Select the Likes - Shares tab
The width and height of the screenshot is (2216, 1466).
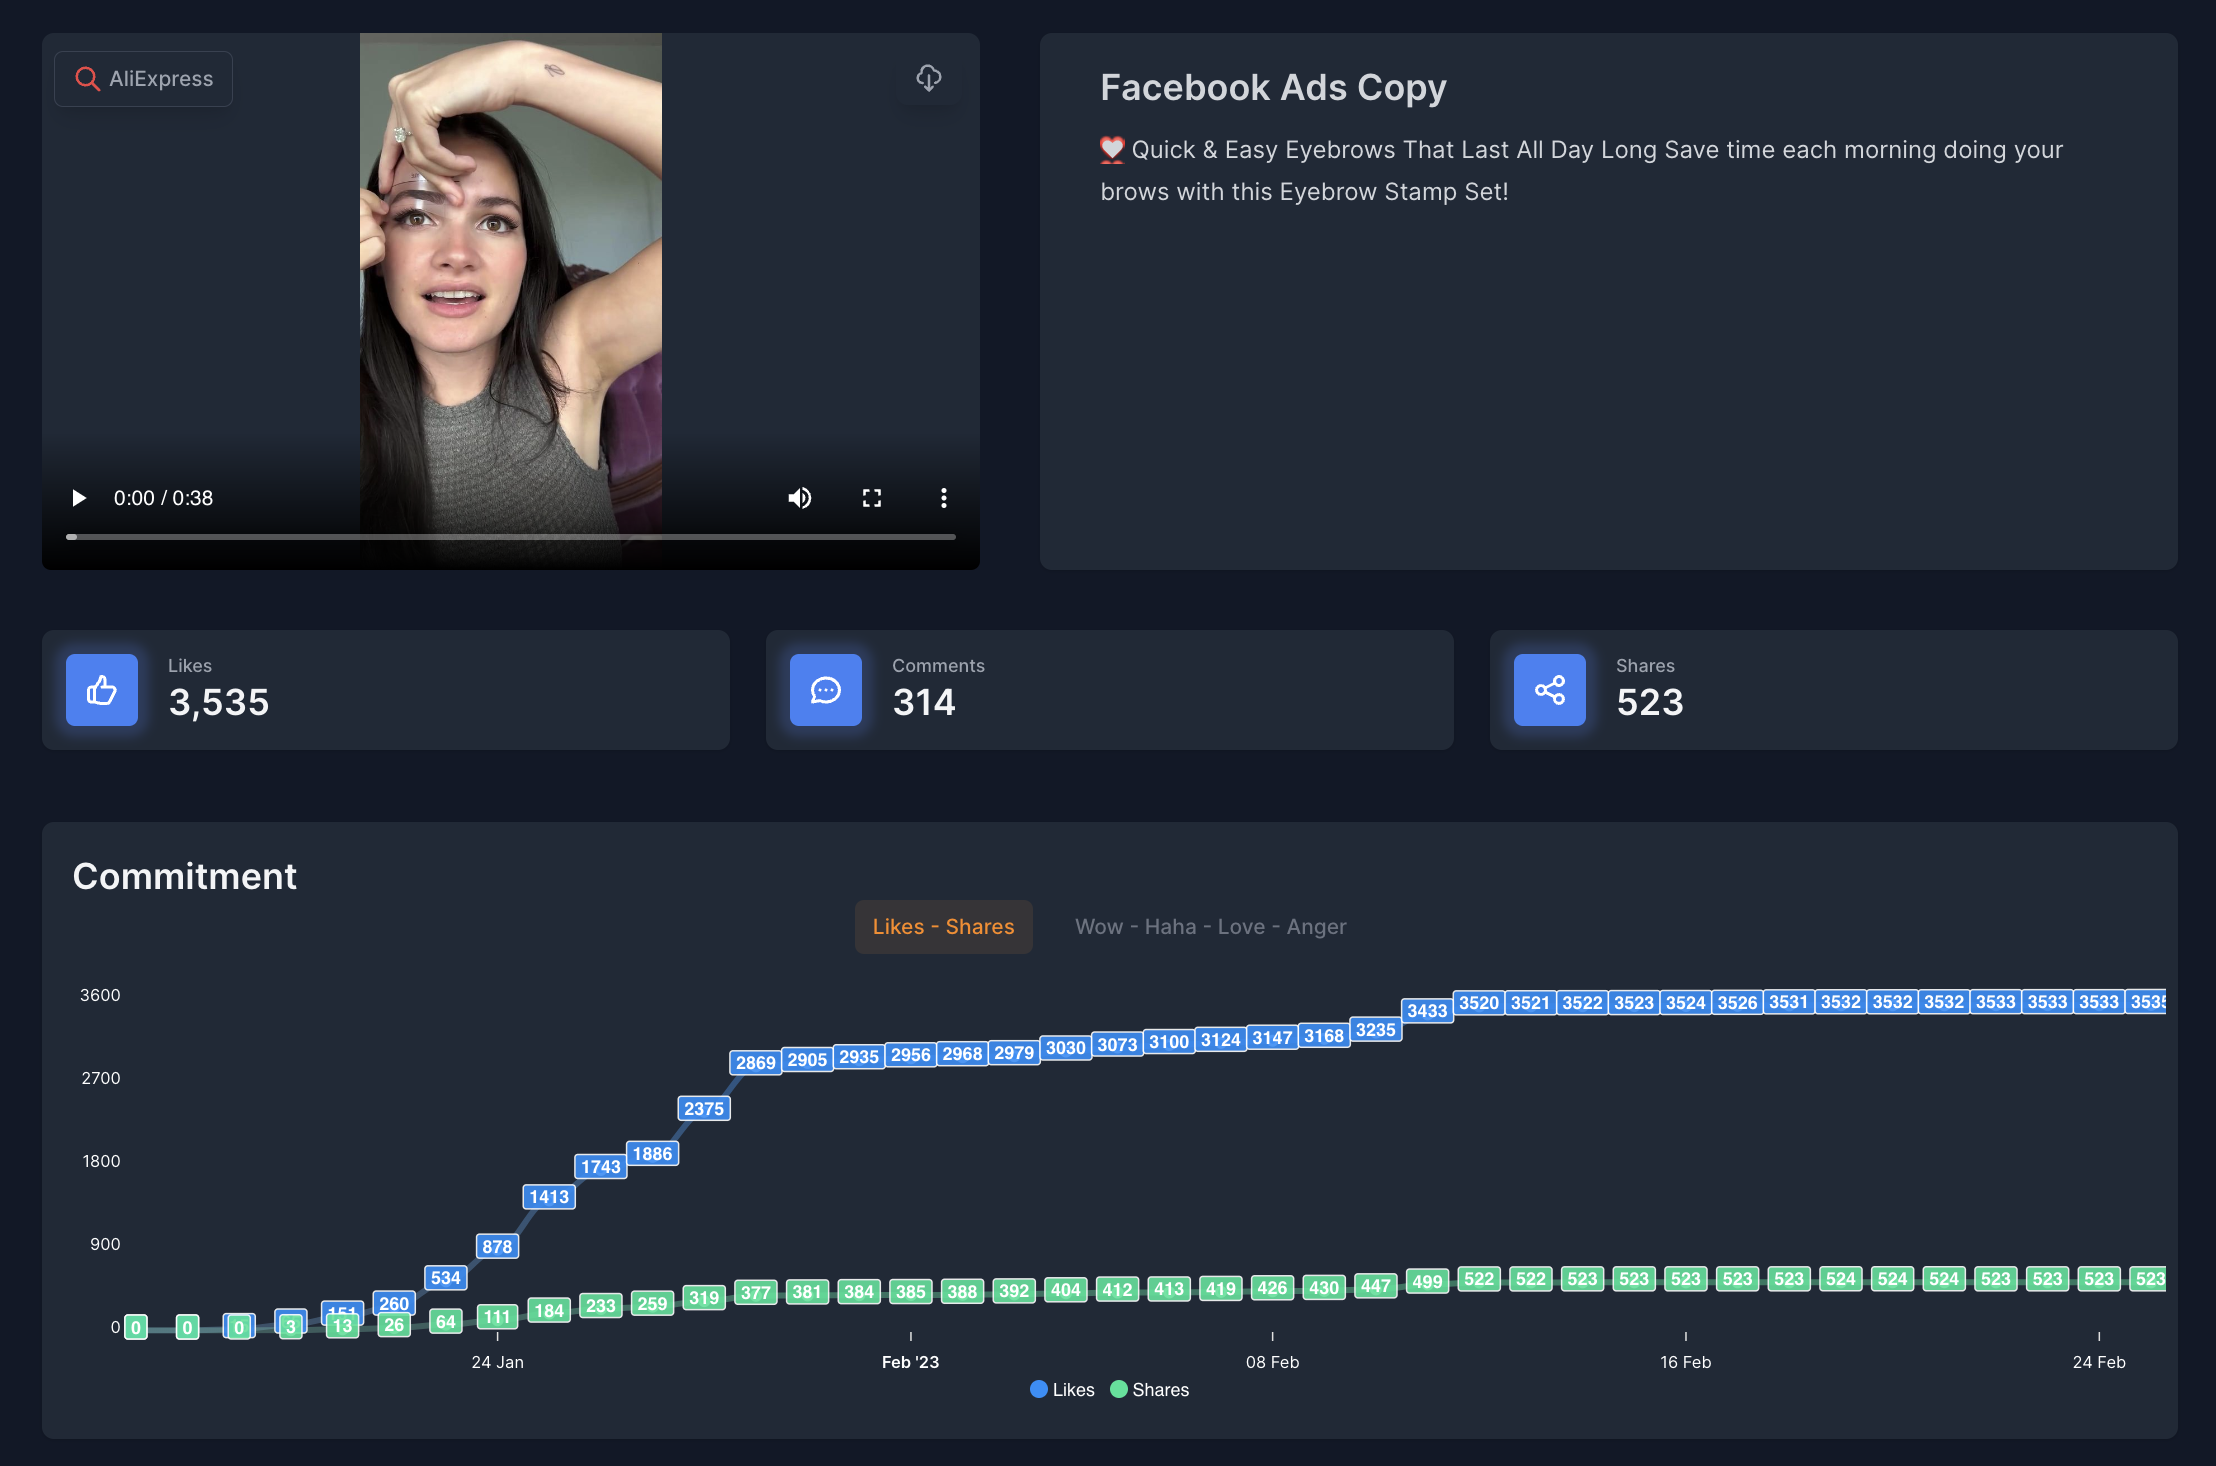coord(943,927)
